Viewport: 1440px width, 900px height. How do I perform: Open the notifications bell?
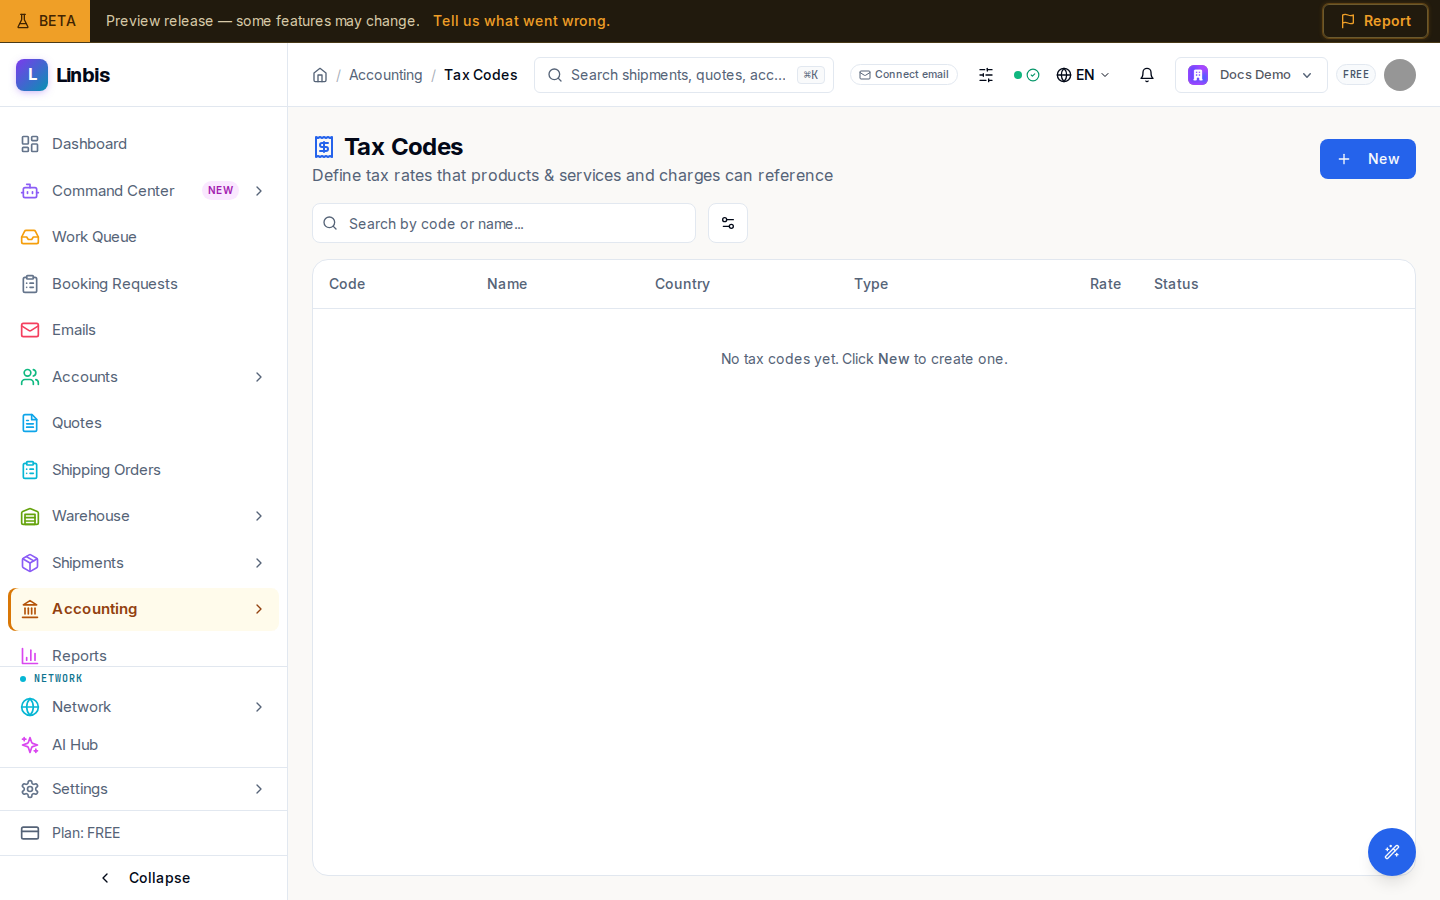[x=1147, y=75]
